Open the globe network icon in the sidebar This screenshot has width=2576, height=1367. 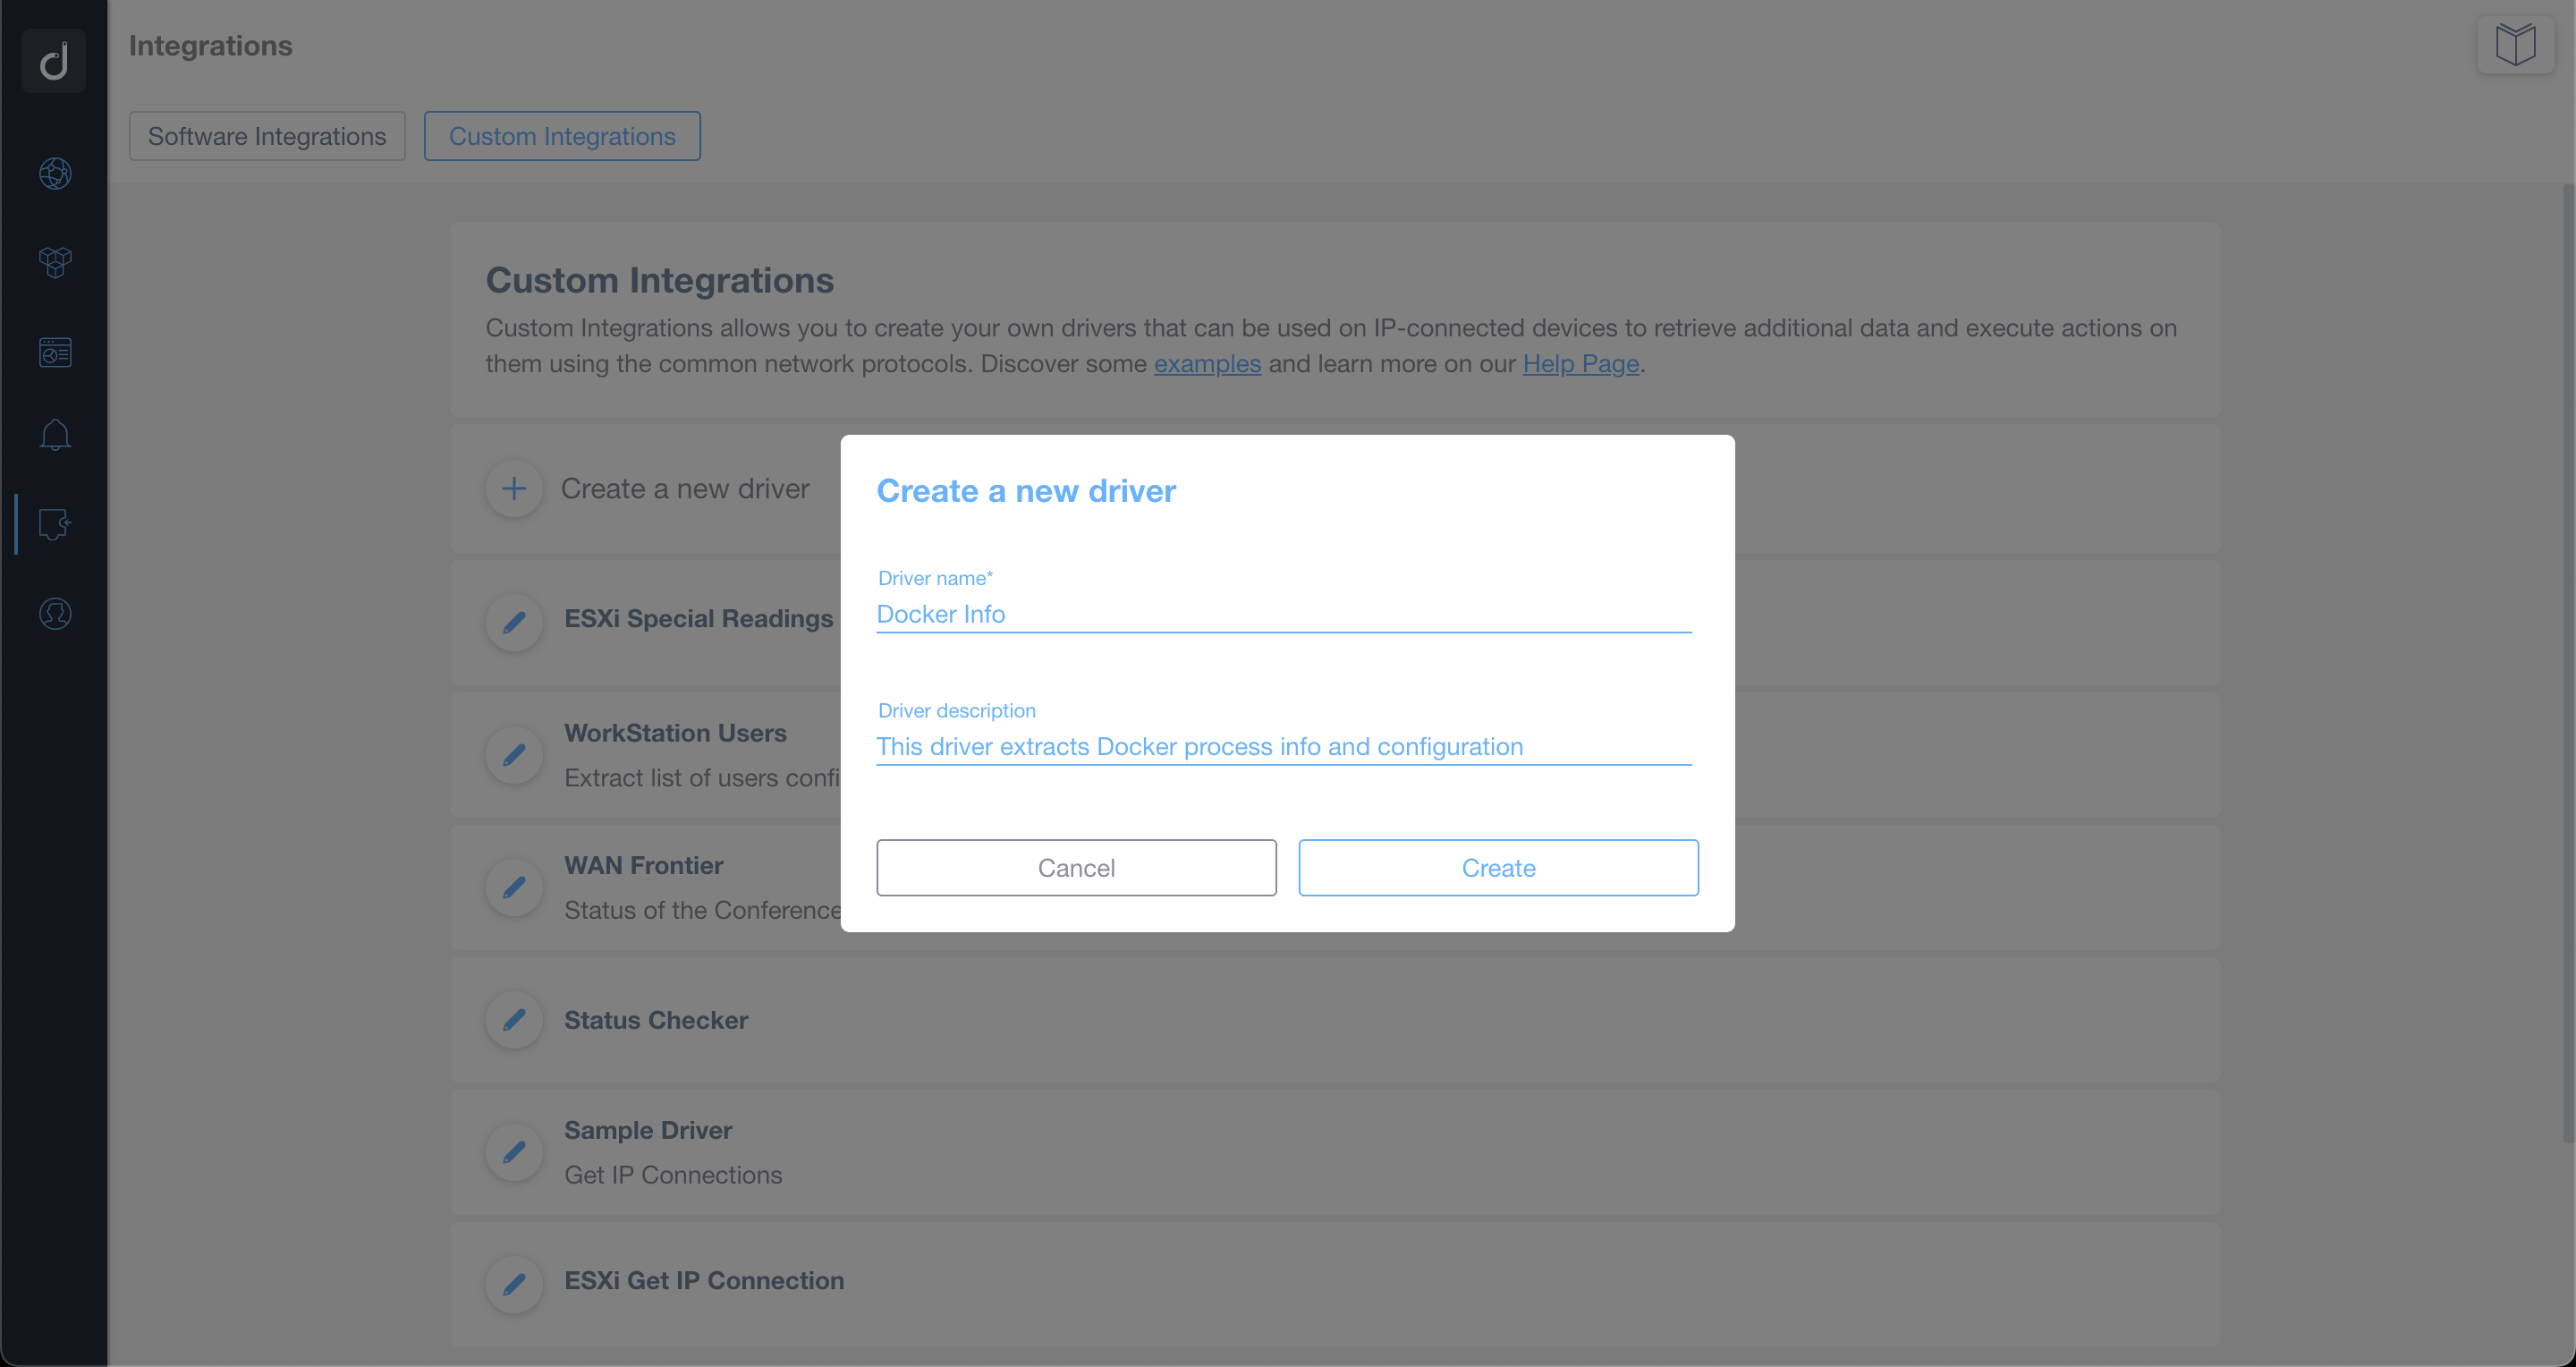coord(55,174)
